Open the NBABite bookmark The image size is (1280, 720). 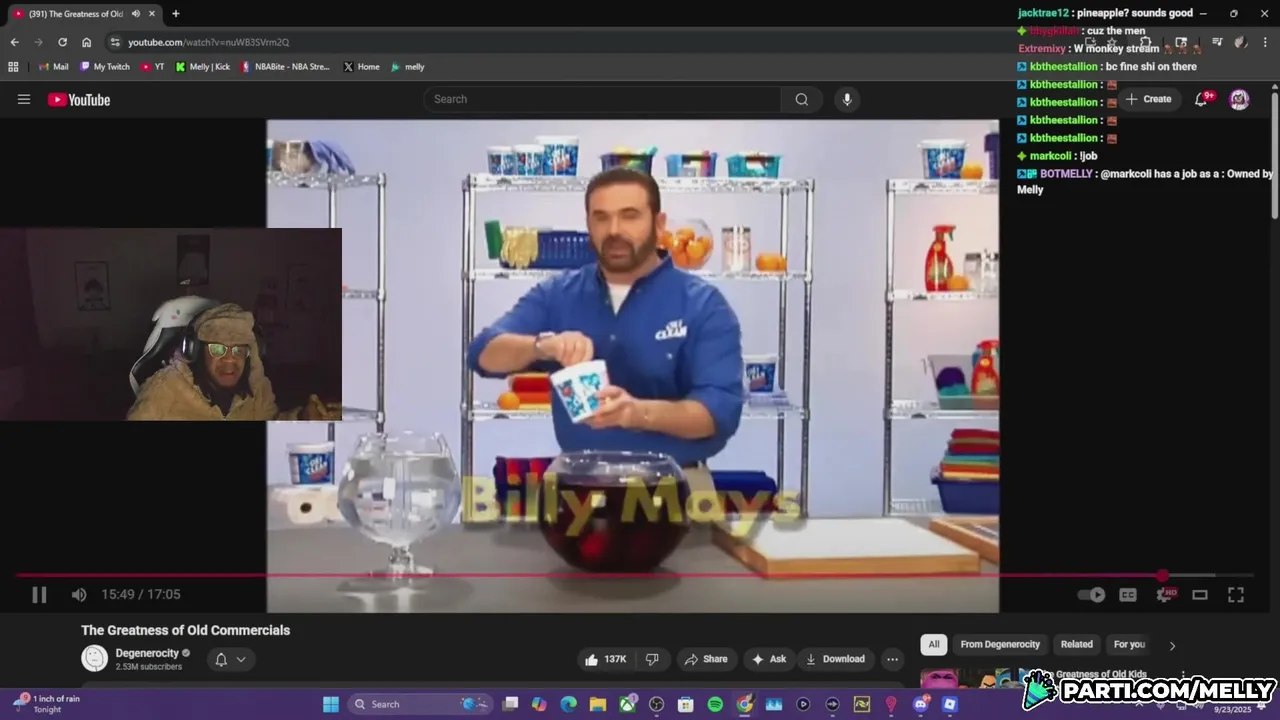pos(285,67)
